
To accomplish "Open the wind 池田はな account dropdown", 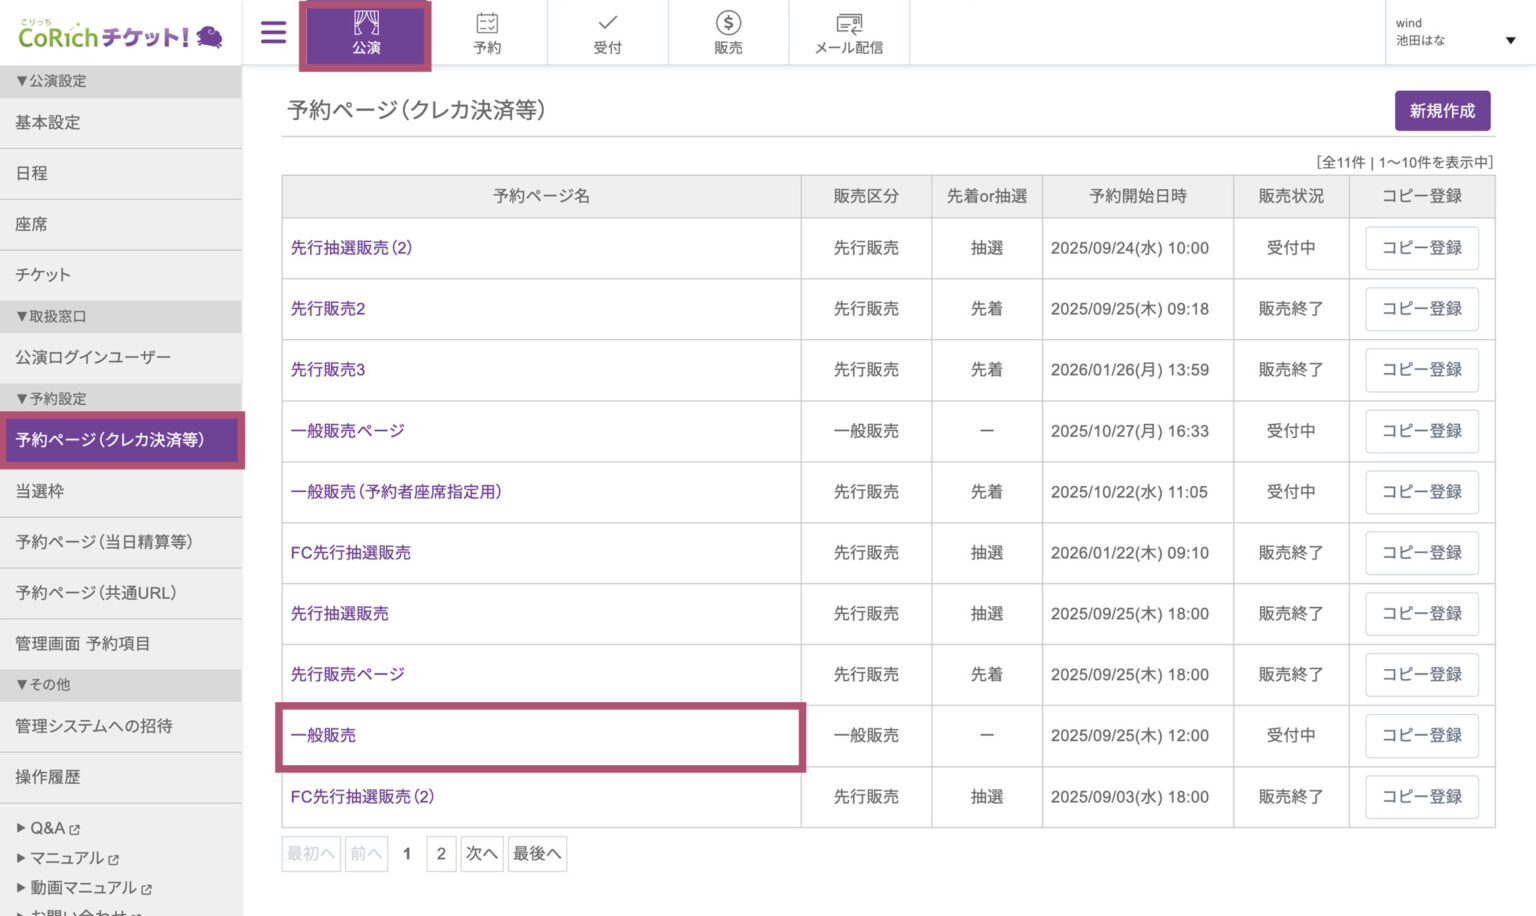I will [x=1455, y=32].
